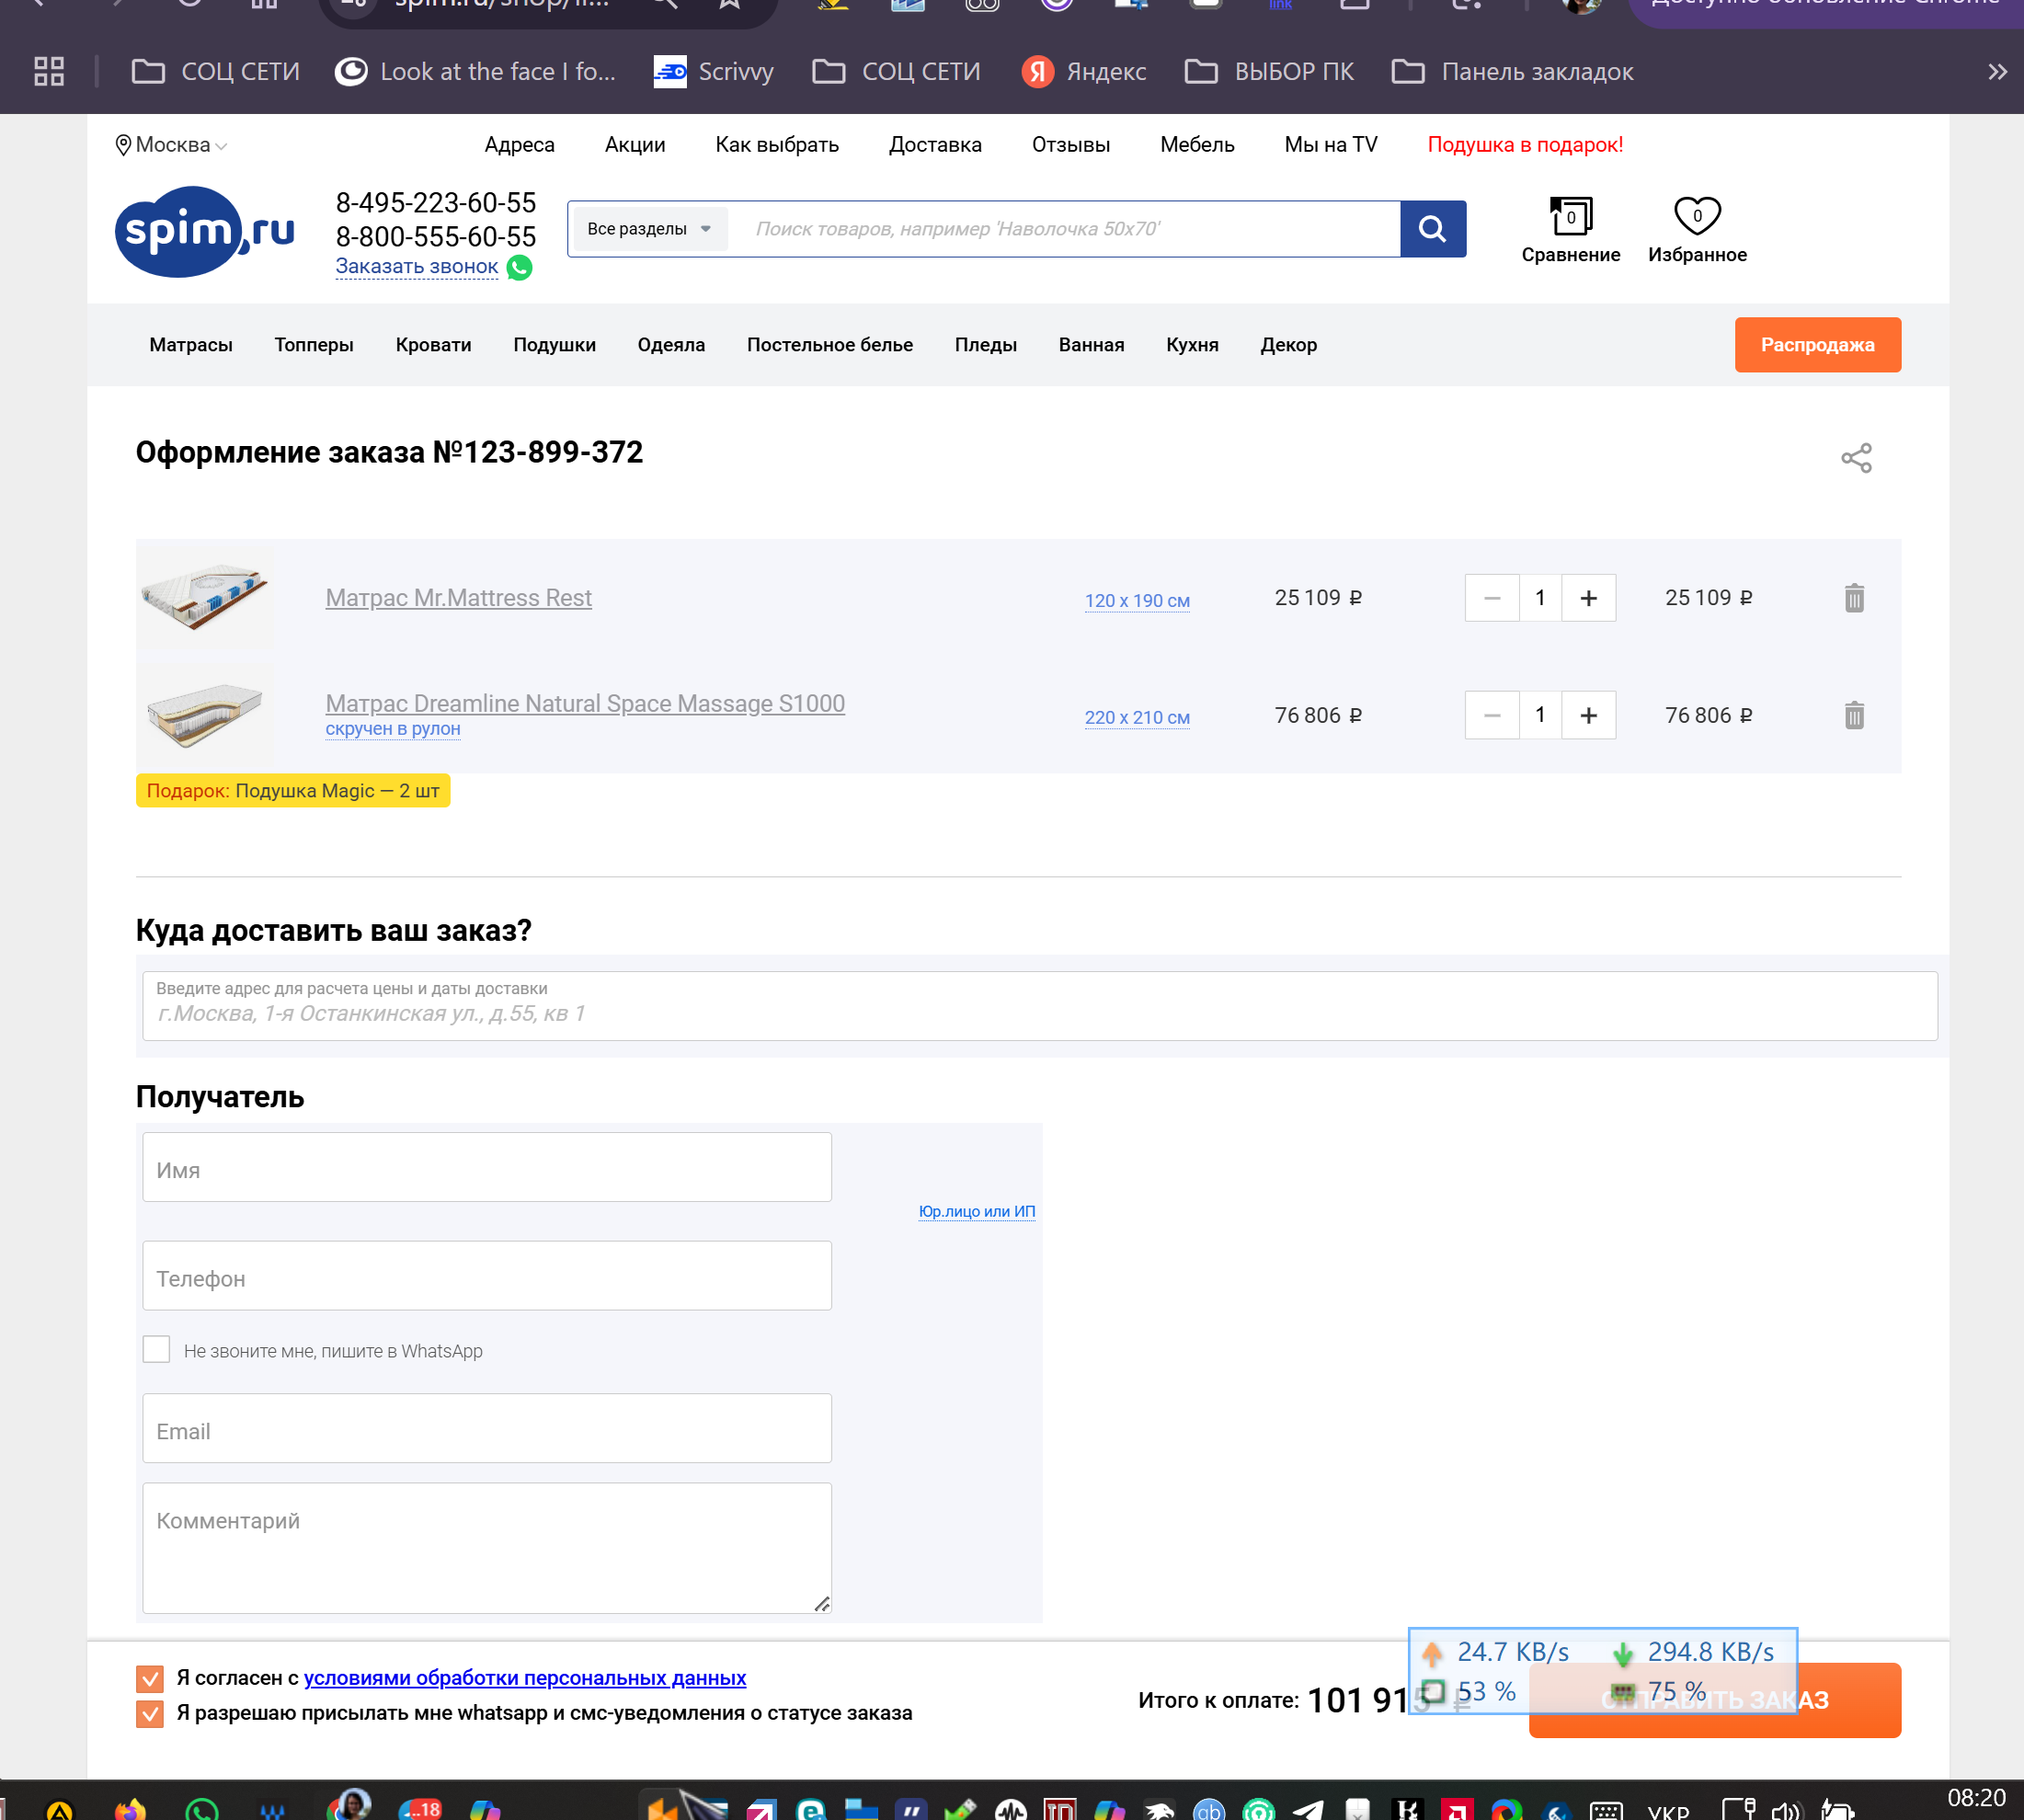Viewport: 2024px width, 1820px height.
Task: Remove Dreamline mattress using trash icon
Action: pos(1853,715)
